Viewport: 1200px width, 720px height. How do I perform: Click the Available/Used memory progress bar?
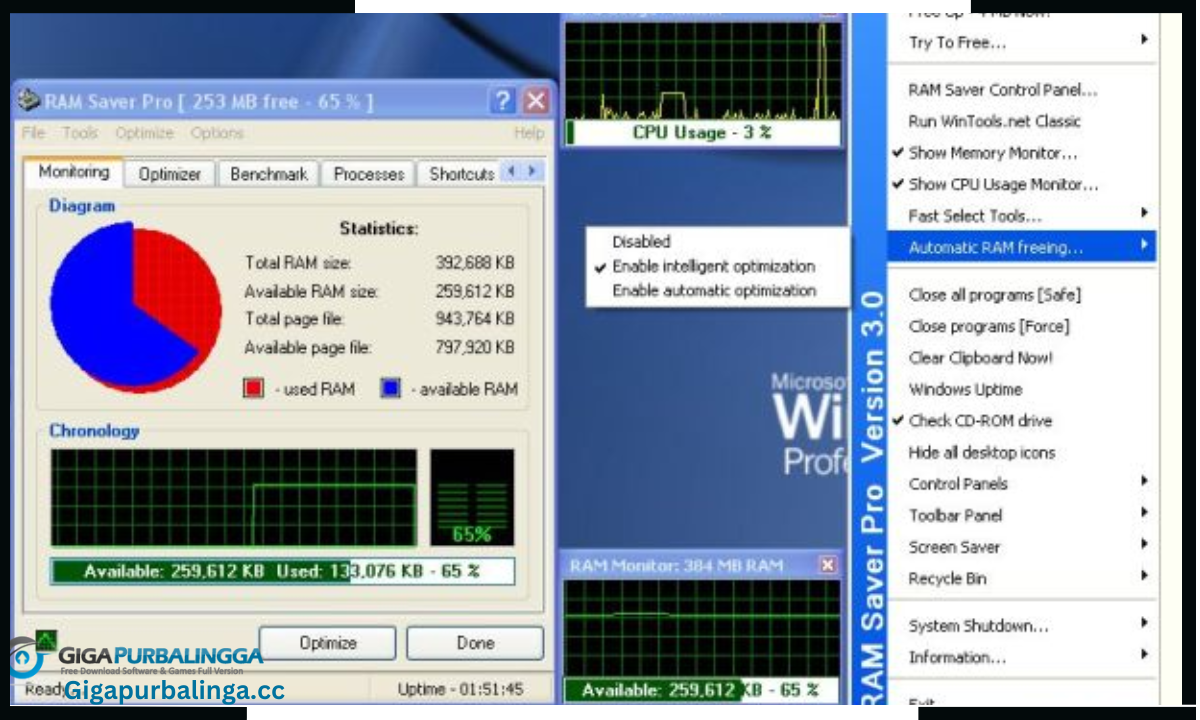283,572
